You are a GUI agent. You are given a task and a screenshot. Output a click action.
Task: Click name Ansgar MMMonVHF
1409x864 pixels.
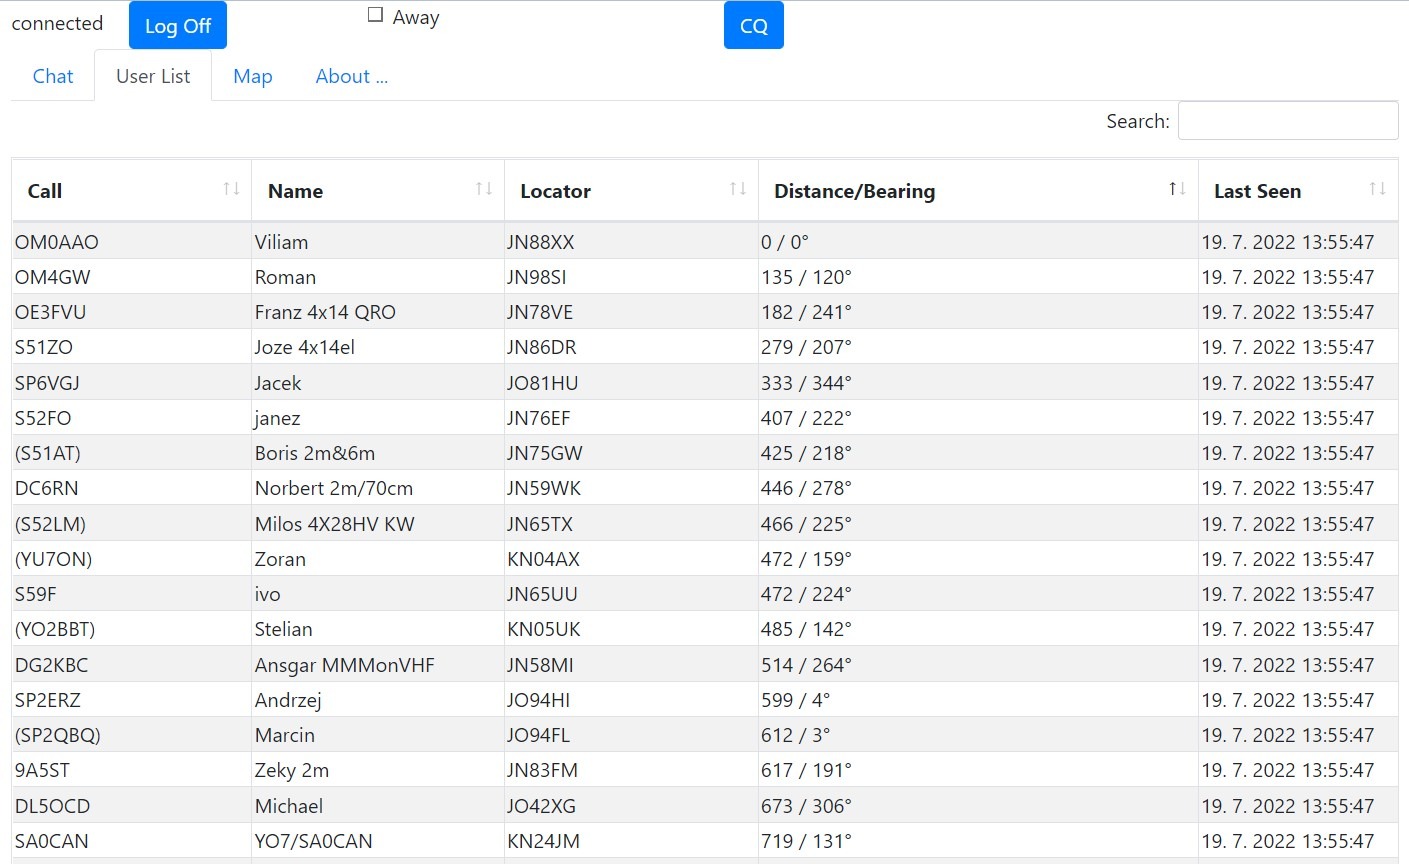[345, 665]
